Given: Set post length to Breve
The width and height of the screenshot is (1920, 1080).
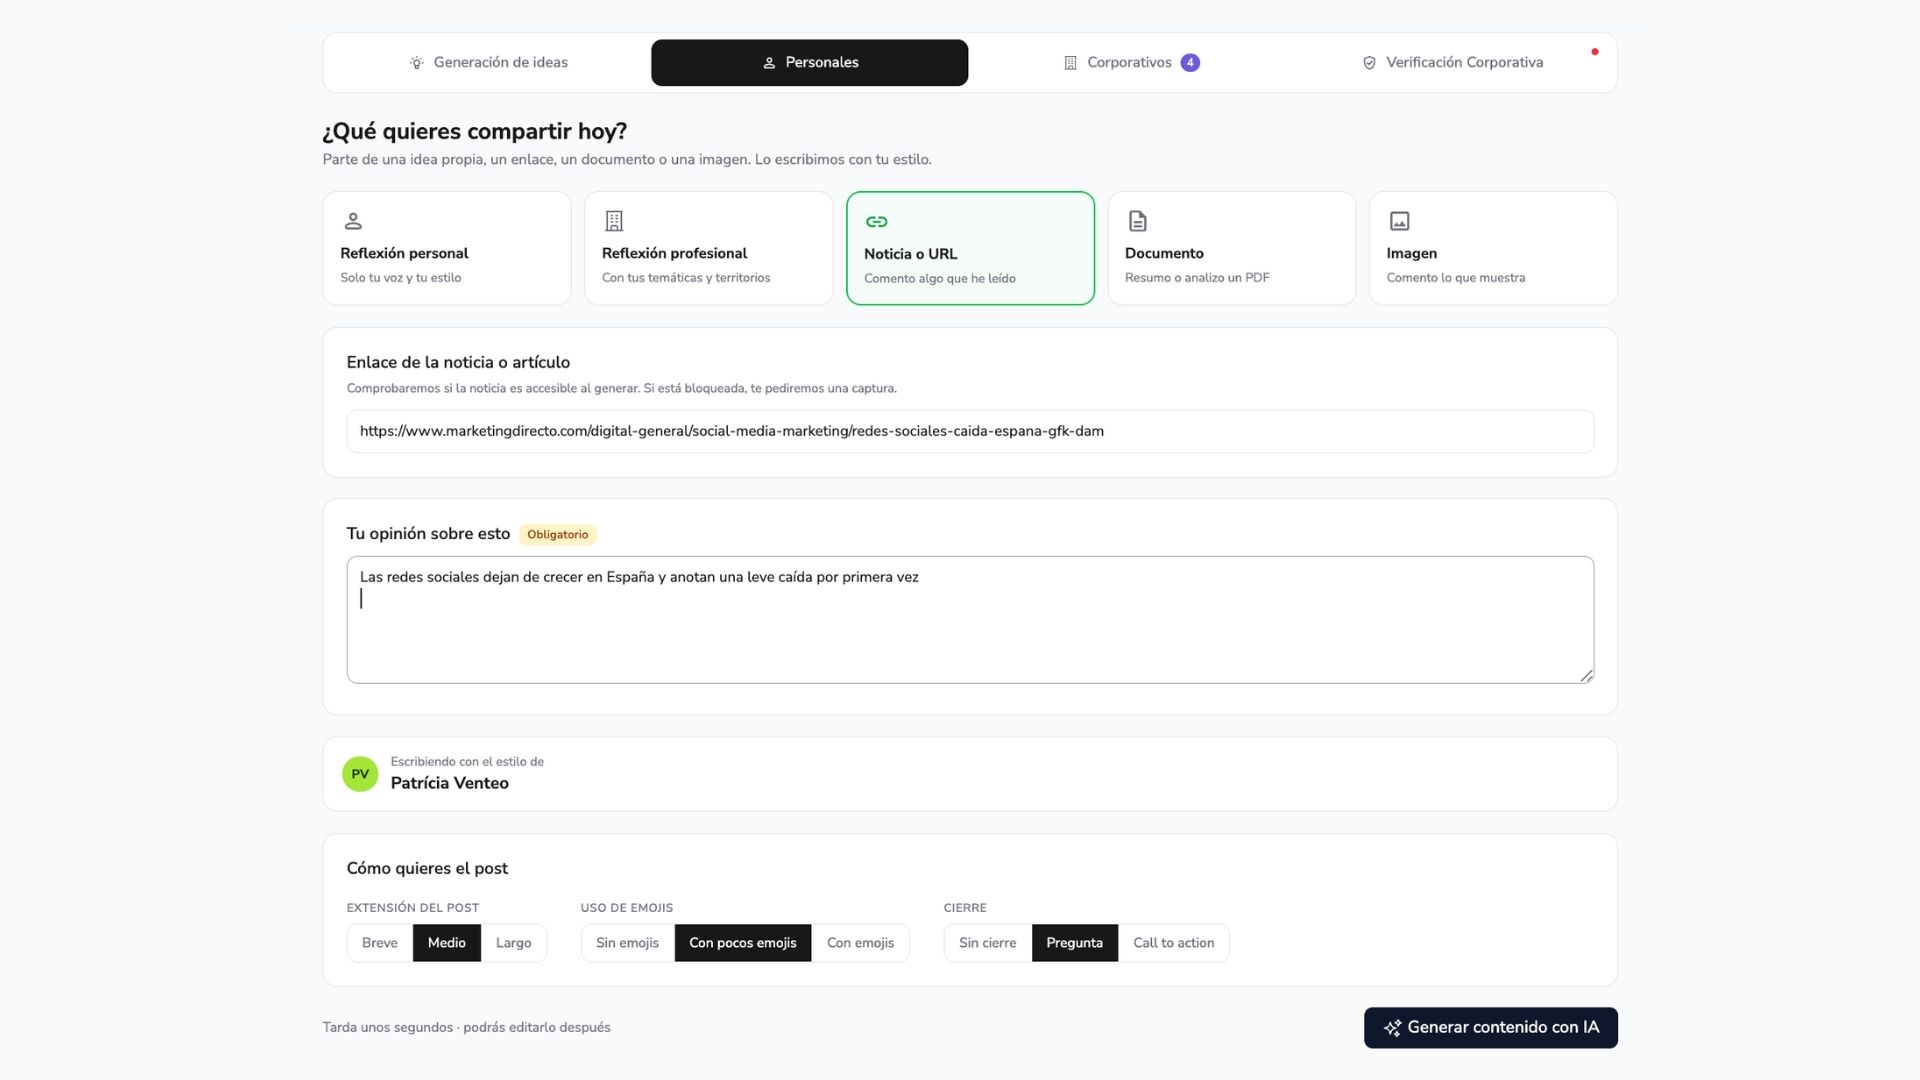Looking at the screenshot, I should (380, 943).
